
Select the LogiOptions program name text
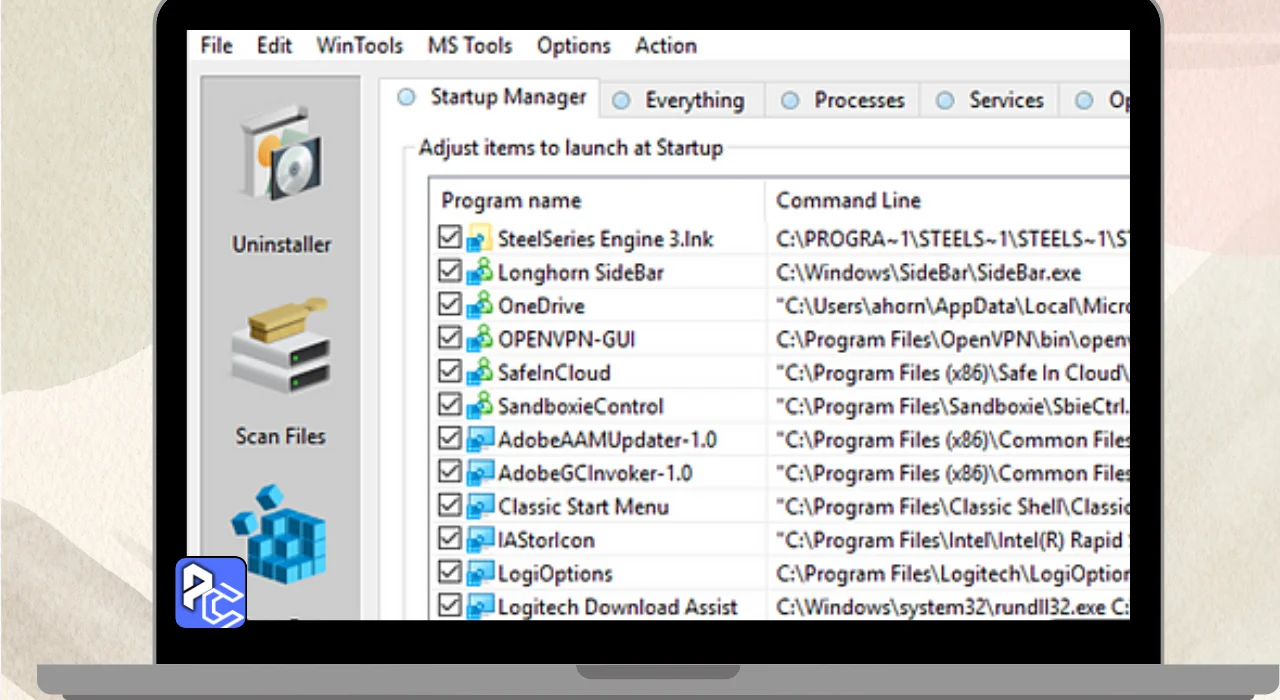pos(555,574)
